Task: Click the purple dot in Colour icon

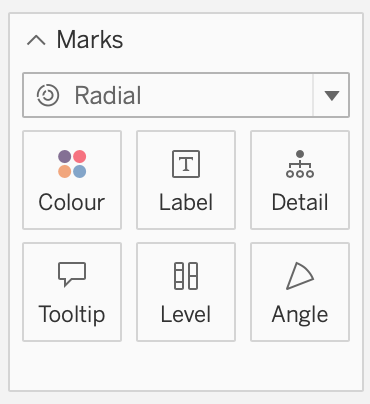Action: pos(64,156)
